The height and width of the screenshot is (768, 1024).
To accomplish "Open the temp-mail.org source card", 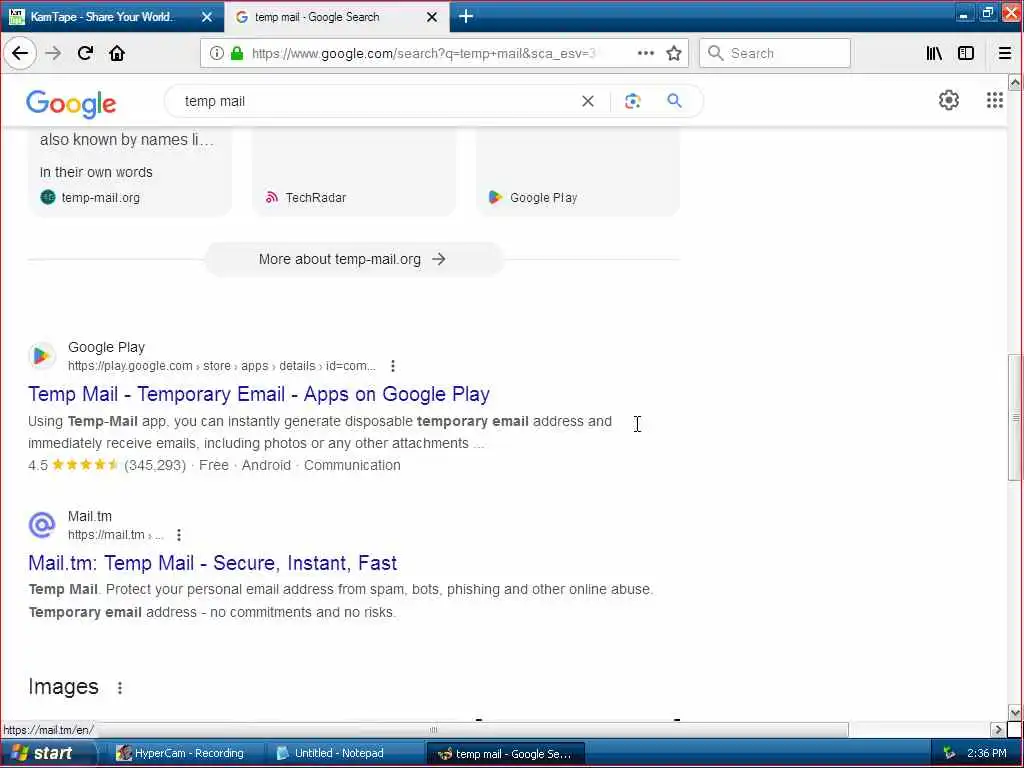I will tap(130, 172).
